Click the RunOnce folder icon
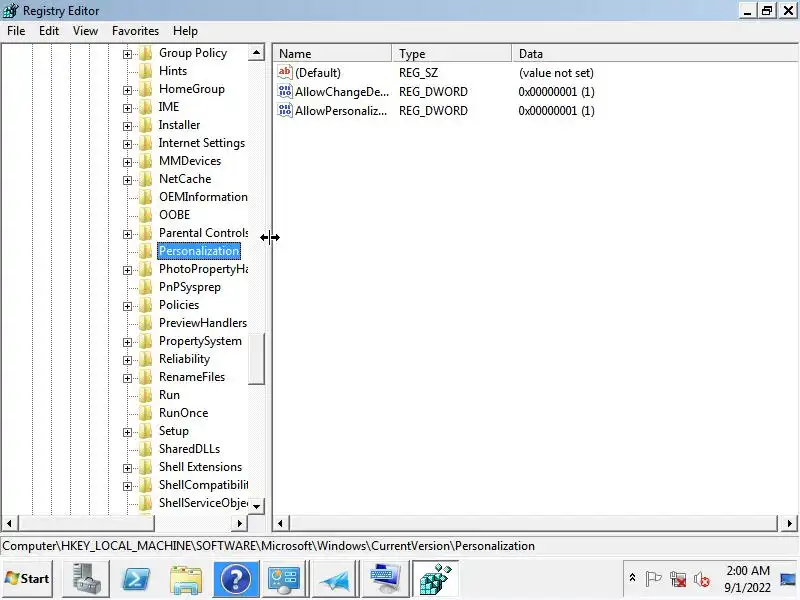The image size is (800, 600). click(x=146, y=413)
